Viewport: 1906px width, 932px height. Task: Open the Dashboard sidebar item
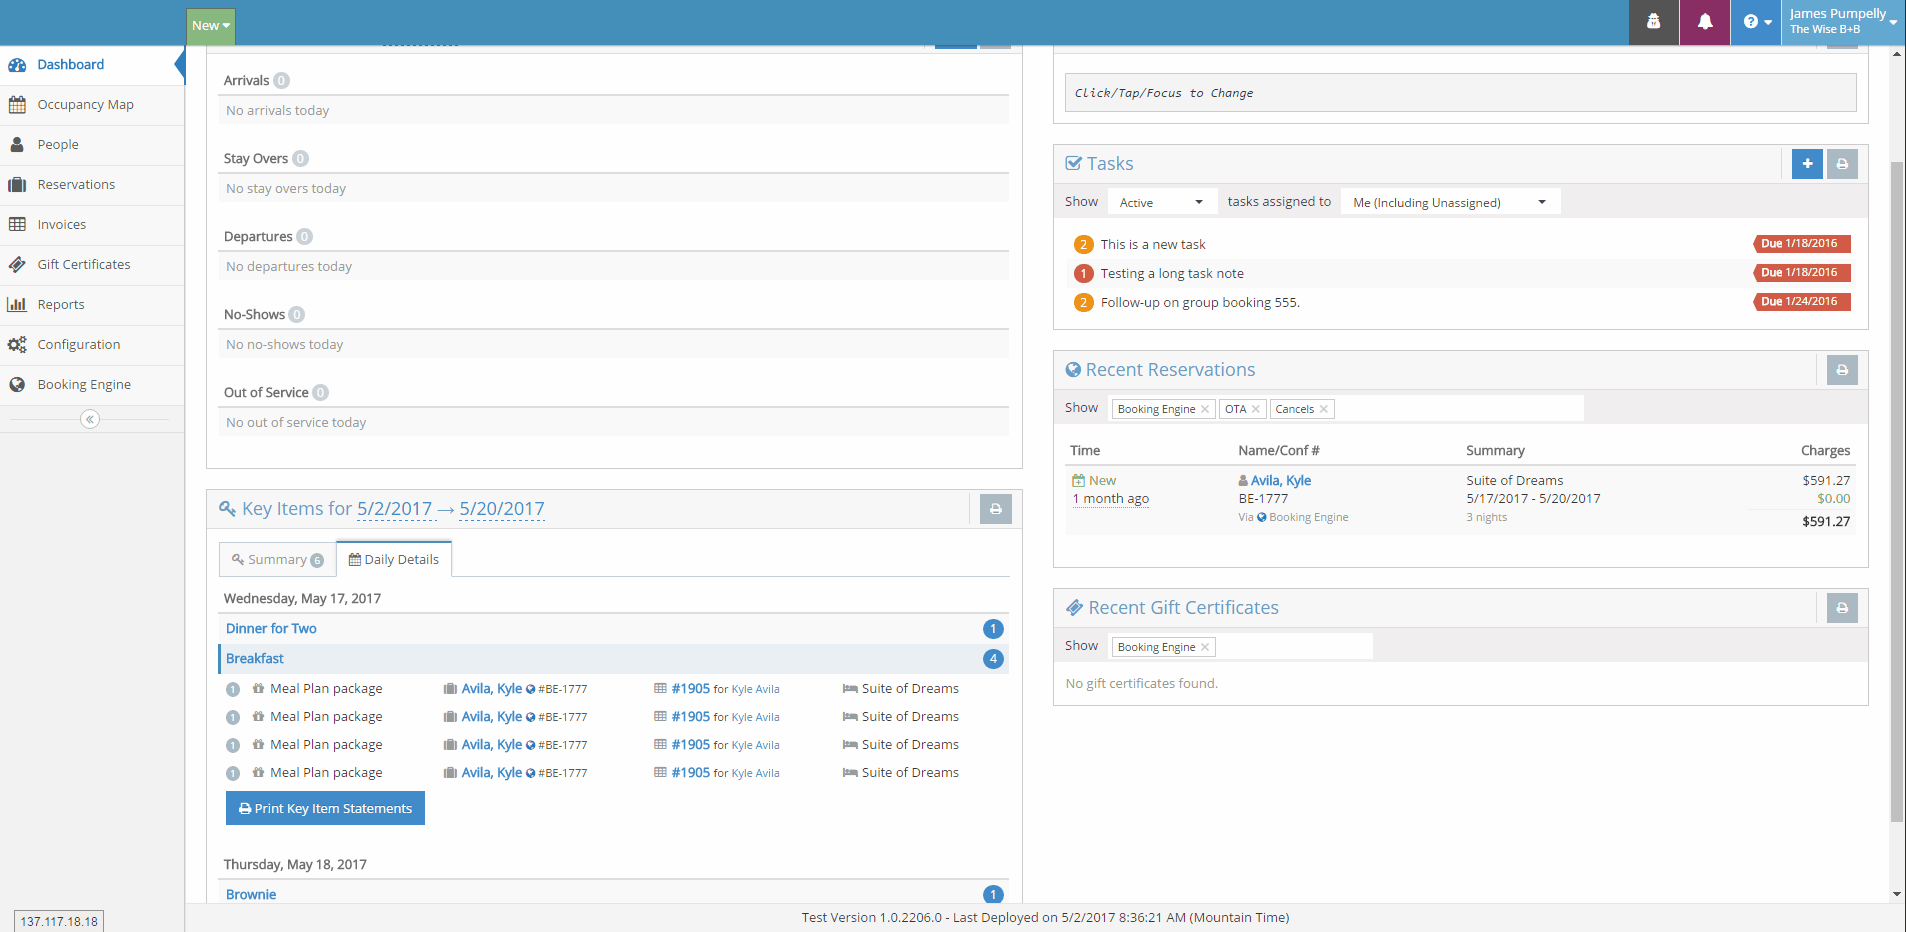pyautogui.click(x=90, y=65)
